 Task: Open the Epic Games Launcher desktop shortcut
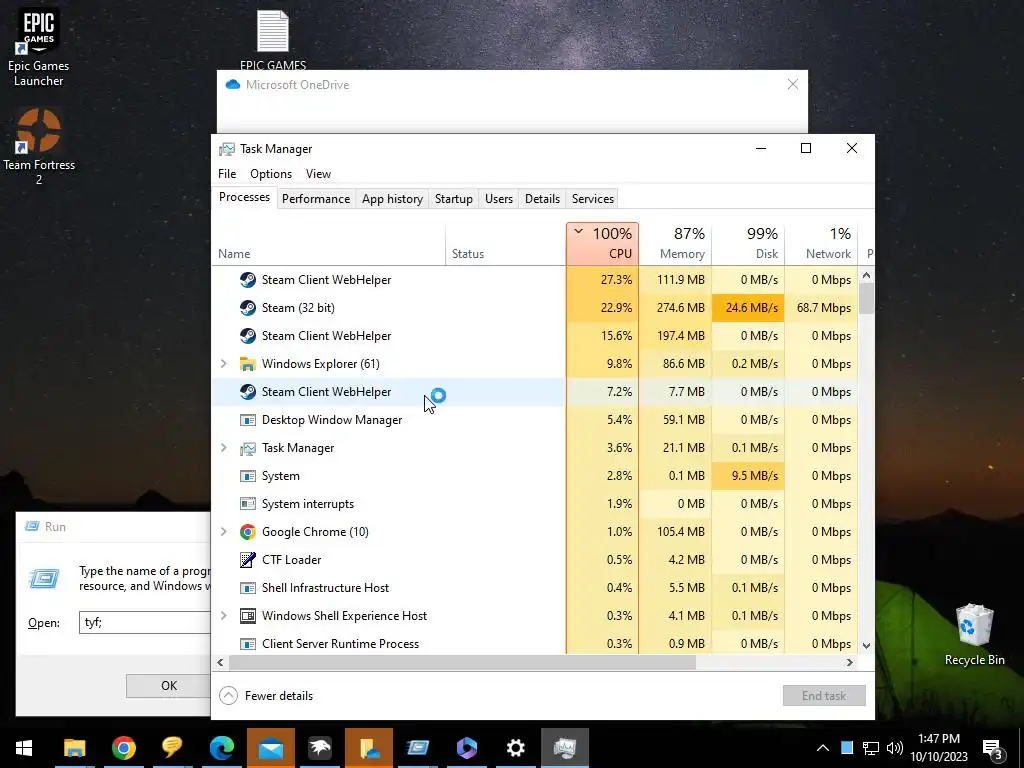coord(39,47)
